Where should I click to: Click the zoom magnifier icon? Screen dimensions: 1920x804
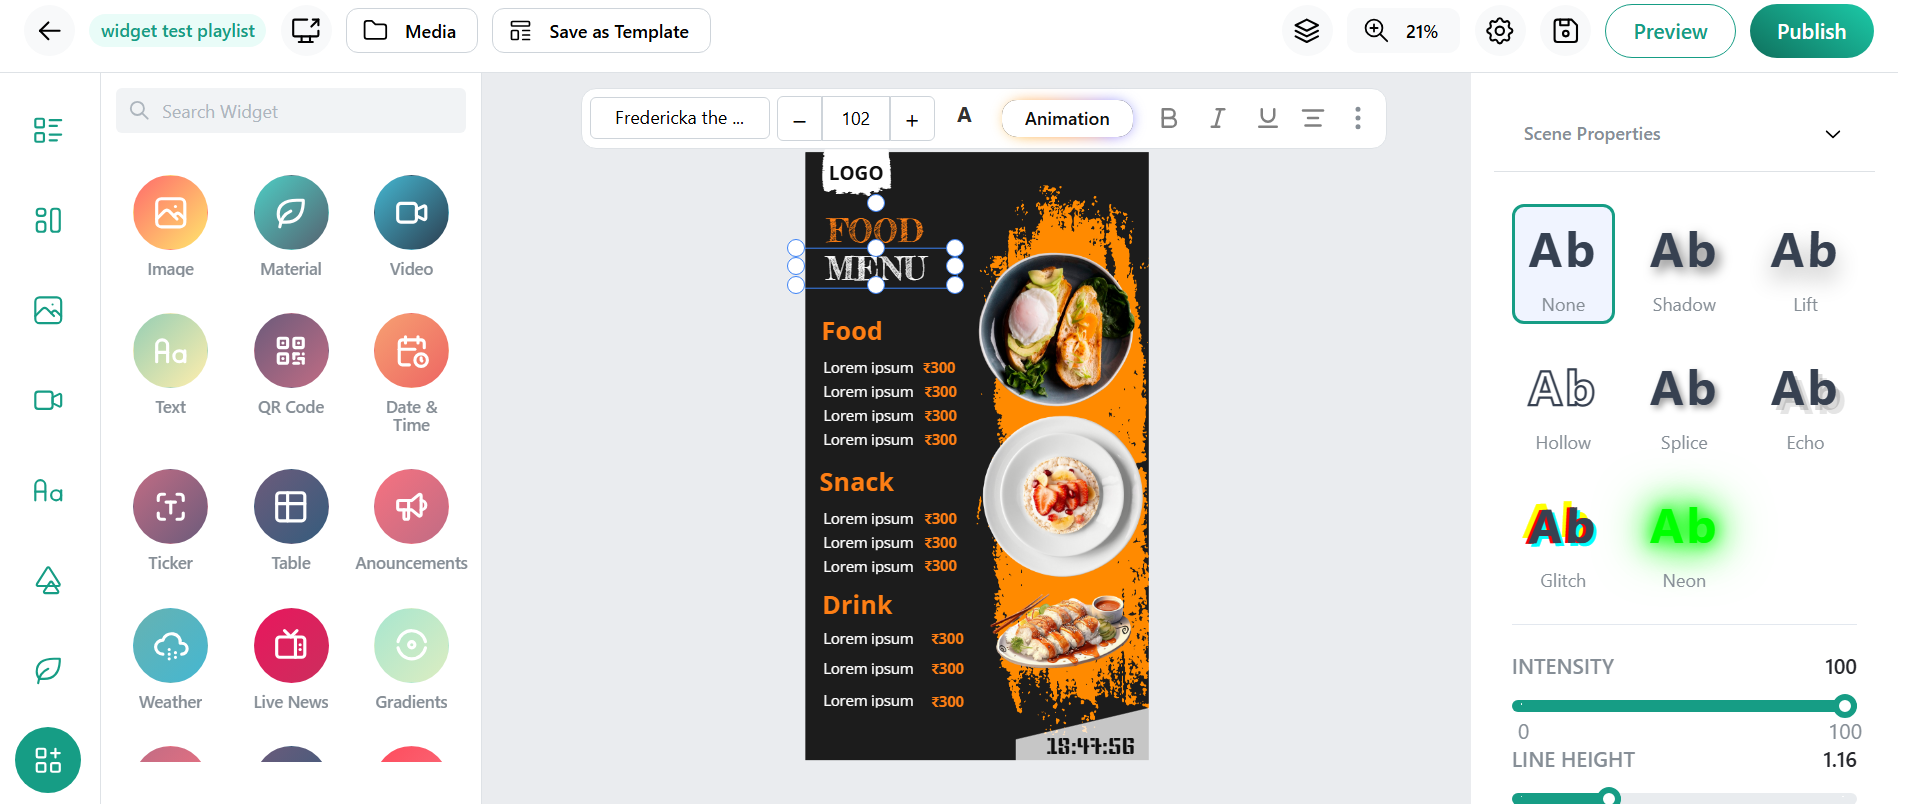1376,31
